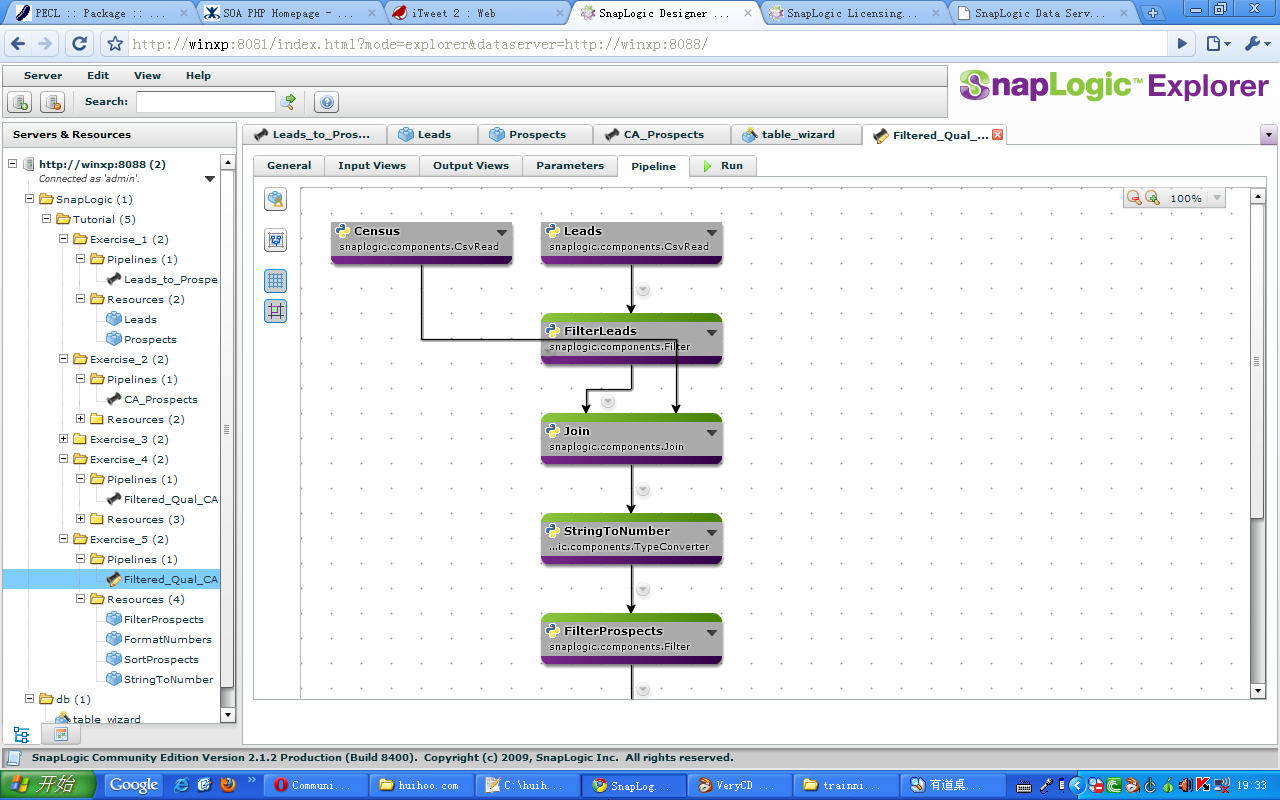Click the topmost canvas tool icon
Viewport: 1280px width, 800px height.
275,200
